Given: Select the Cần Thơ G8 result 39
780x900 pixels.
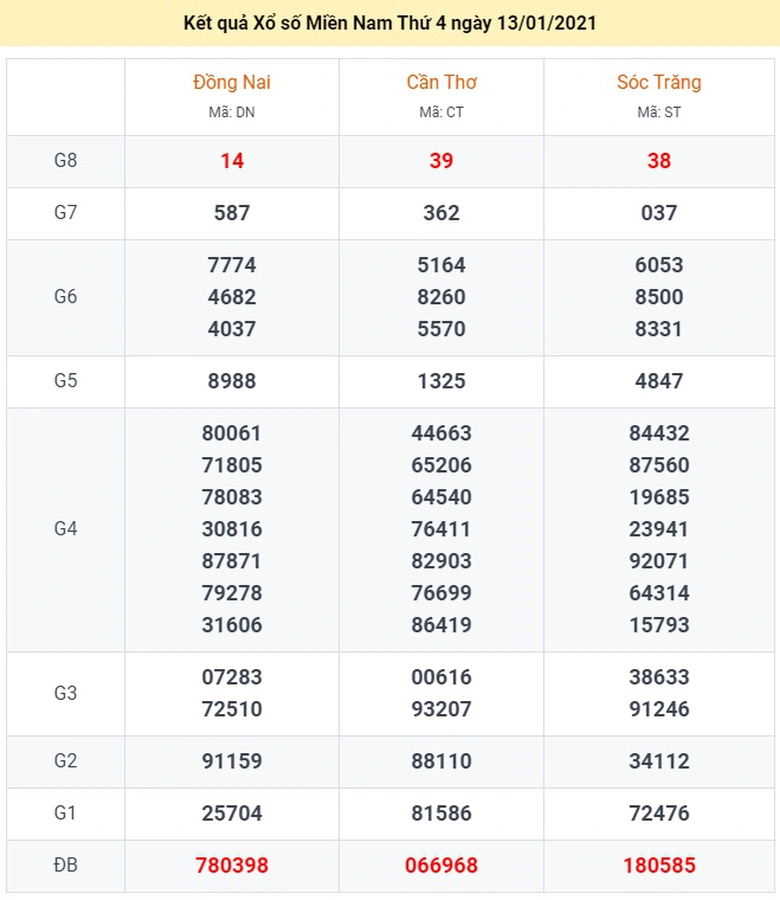Looking at the screenshot, I should pyautogui.click(x=441, y=161).
